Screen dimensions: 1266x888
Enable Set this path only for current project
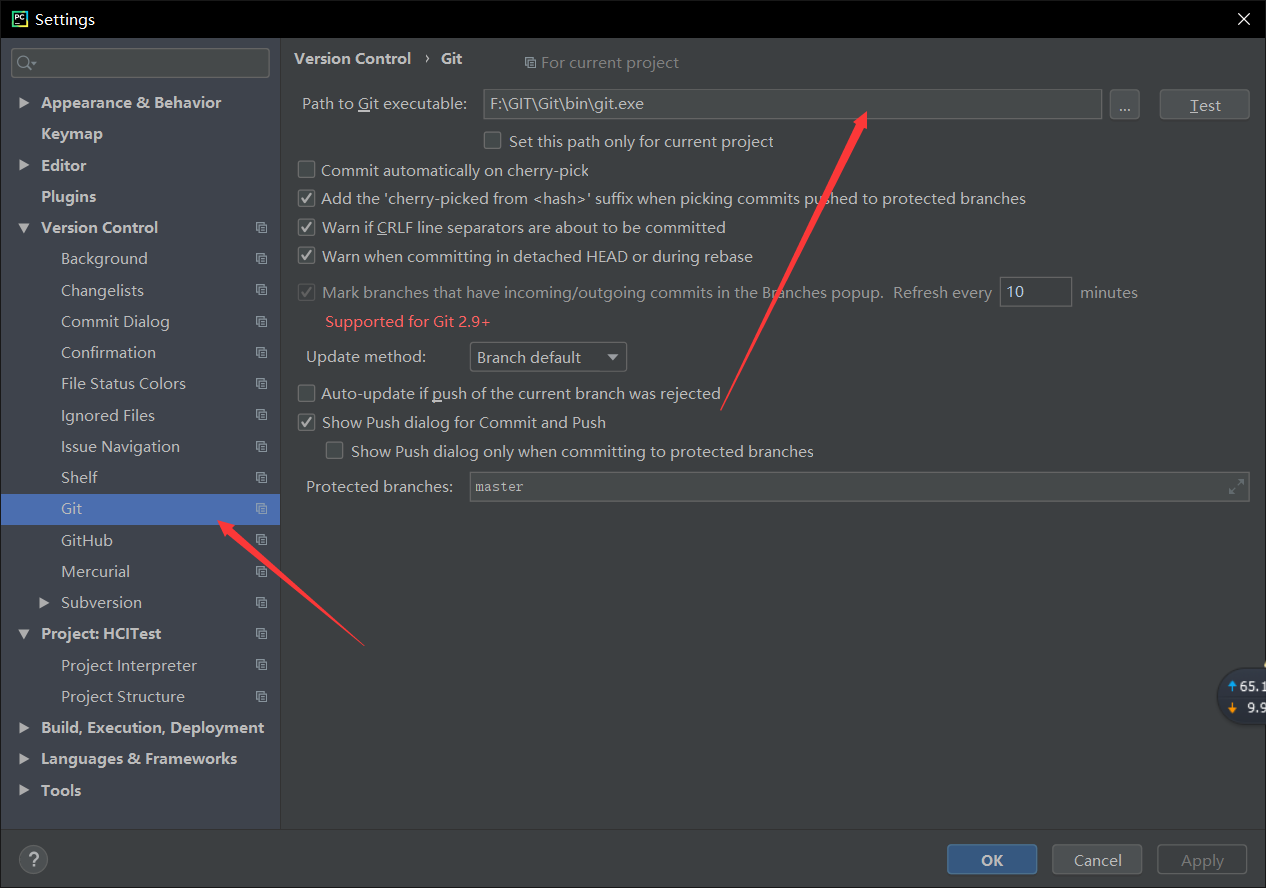point(492,141)
